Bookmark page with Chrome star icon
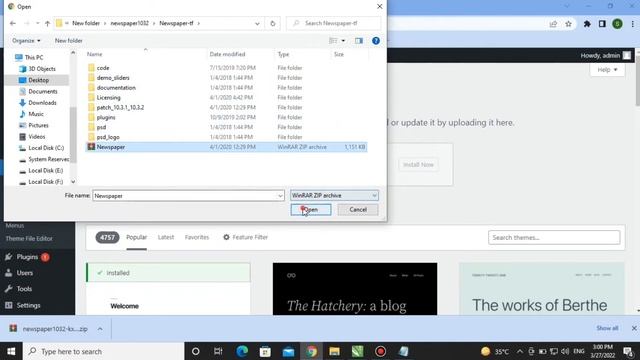The width and height of the screenshot is (640, 360). 568,24
